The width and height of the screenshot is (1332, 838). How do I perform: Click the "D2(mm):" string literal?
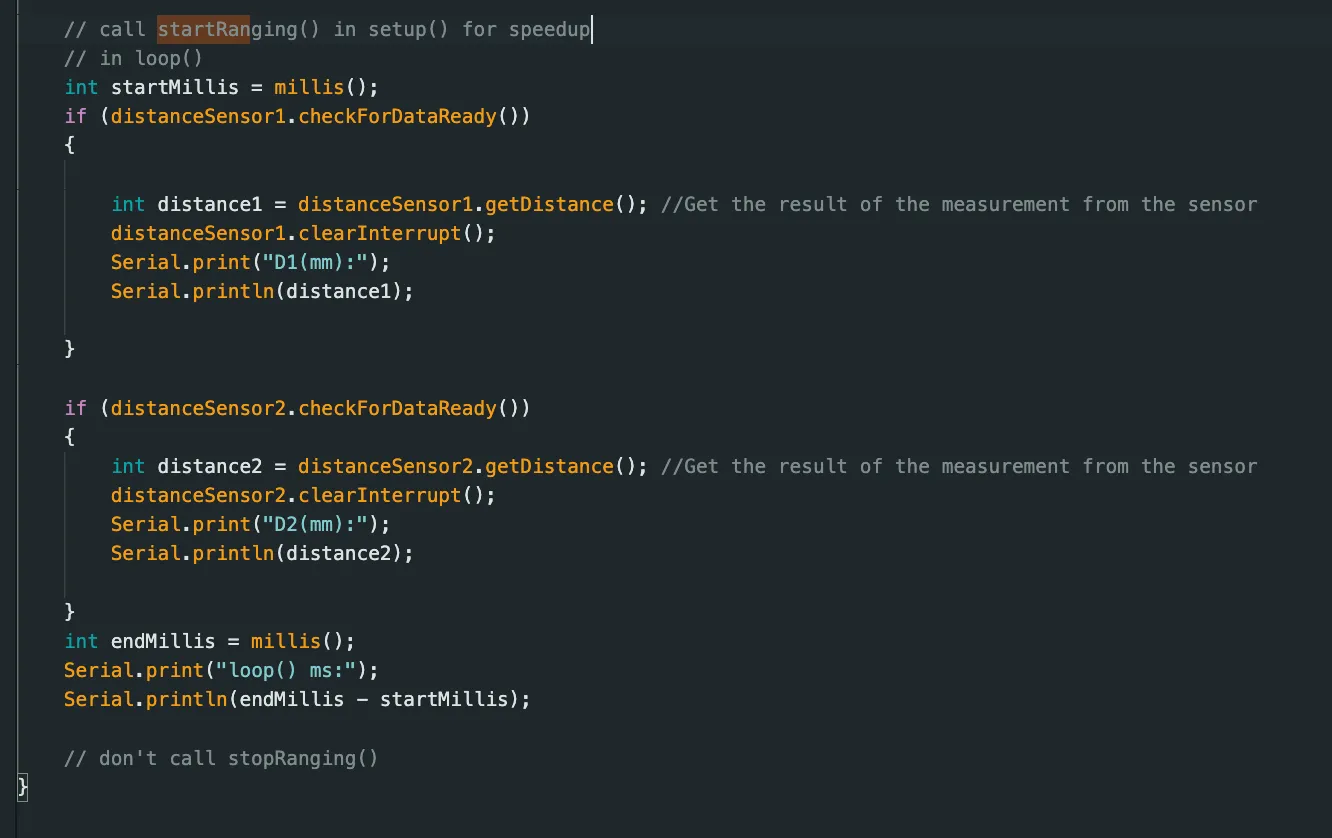pyautogui.click(x=314, y=524)
